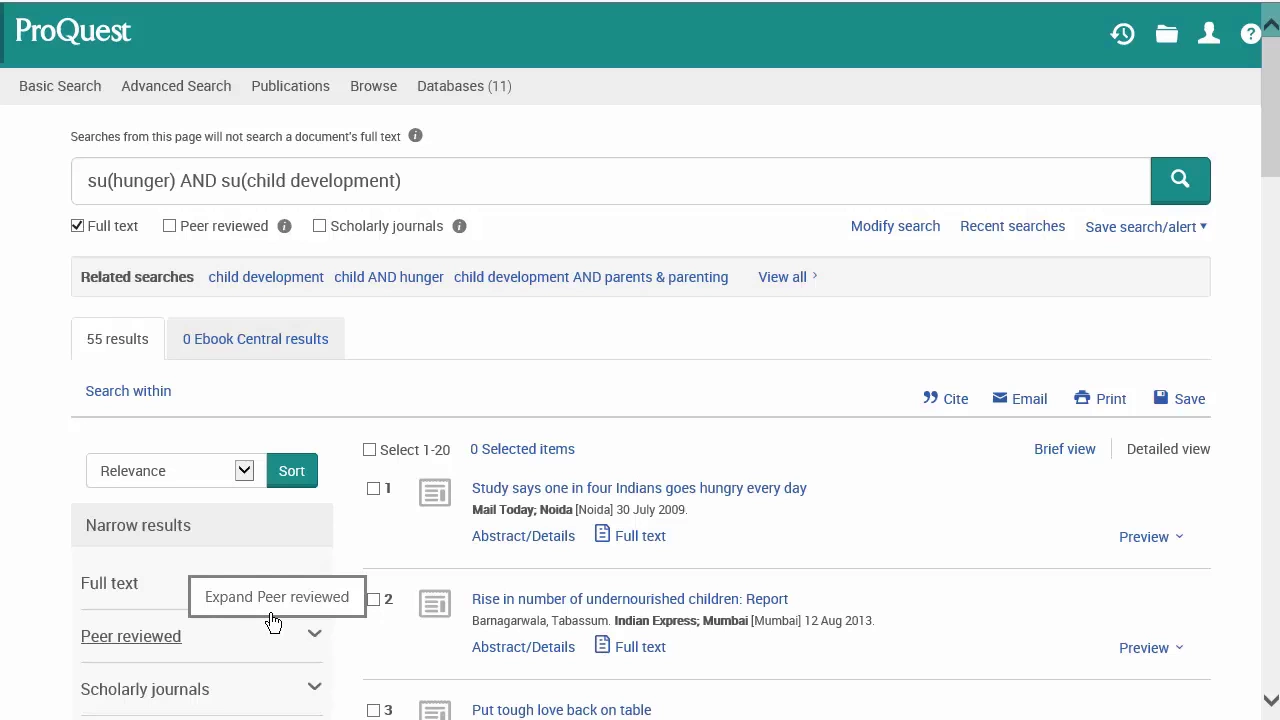Image resolution: width=1280 pixels, height=720 pixels.
Task: Open related search child AND hunger
Action: (388, 277)
